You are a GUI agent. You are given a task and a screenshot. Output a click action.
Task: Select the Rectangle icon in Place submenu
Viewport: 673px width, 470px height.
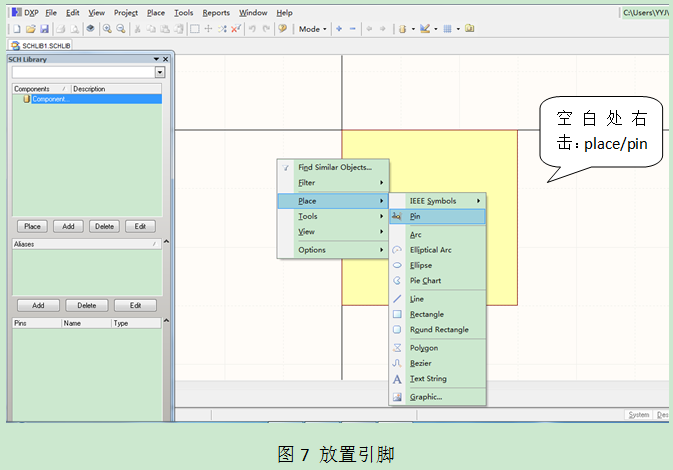[397, 314]
